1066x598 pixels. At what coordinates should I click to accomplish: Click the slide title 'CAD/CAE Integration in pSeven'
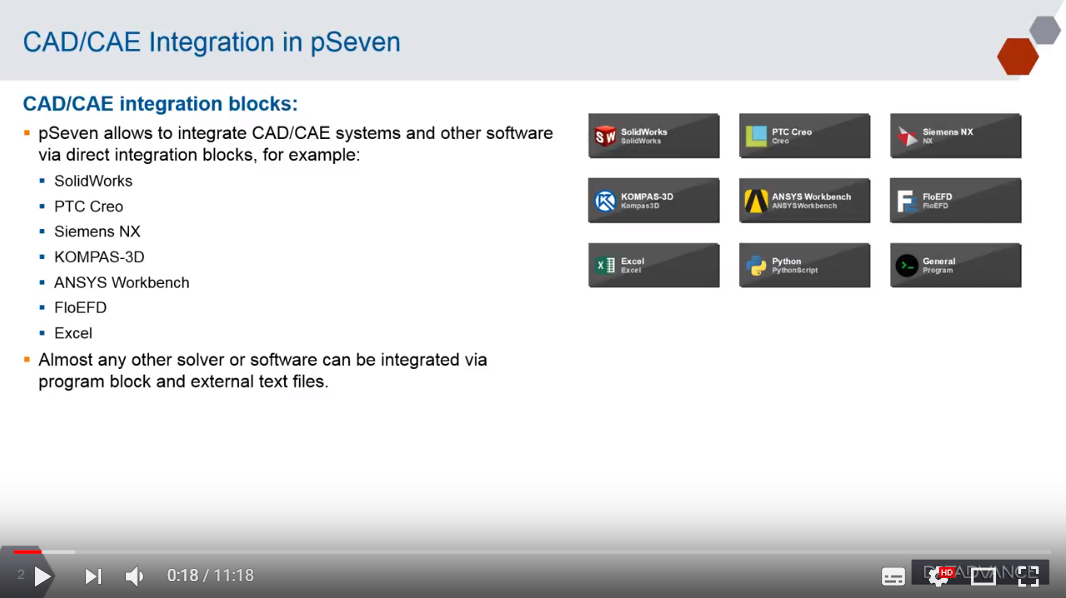pyautogui.click(x=211, y=42)
